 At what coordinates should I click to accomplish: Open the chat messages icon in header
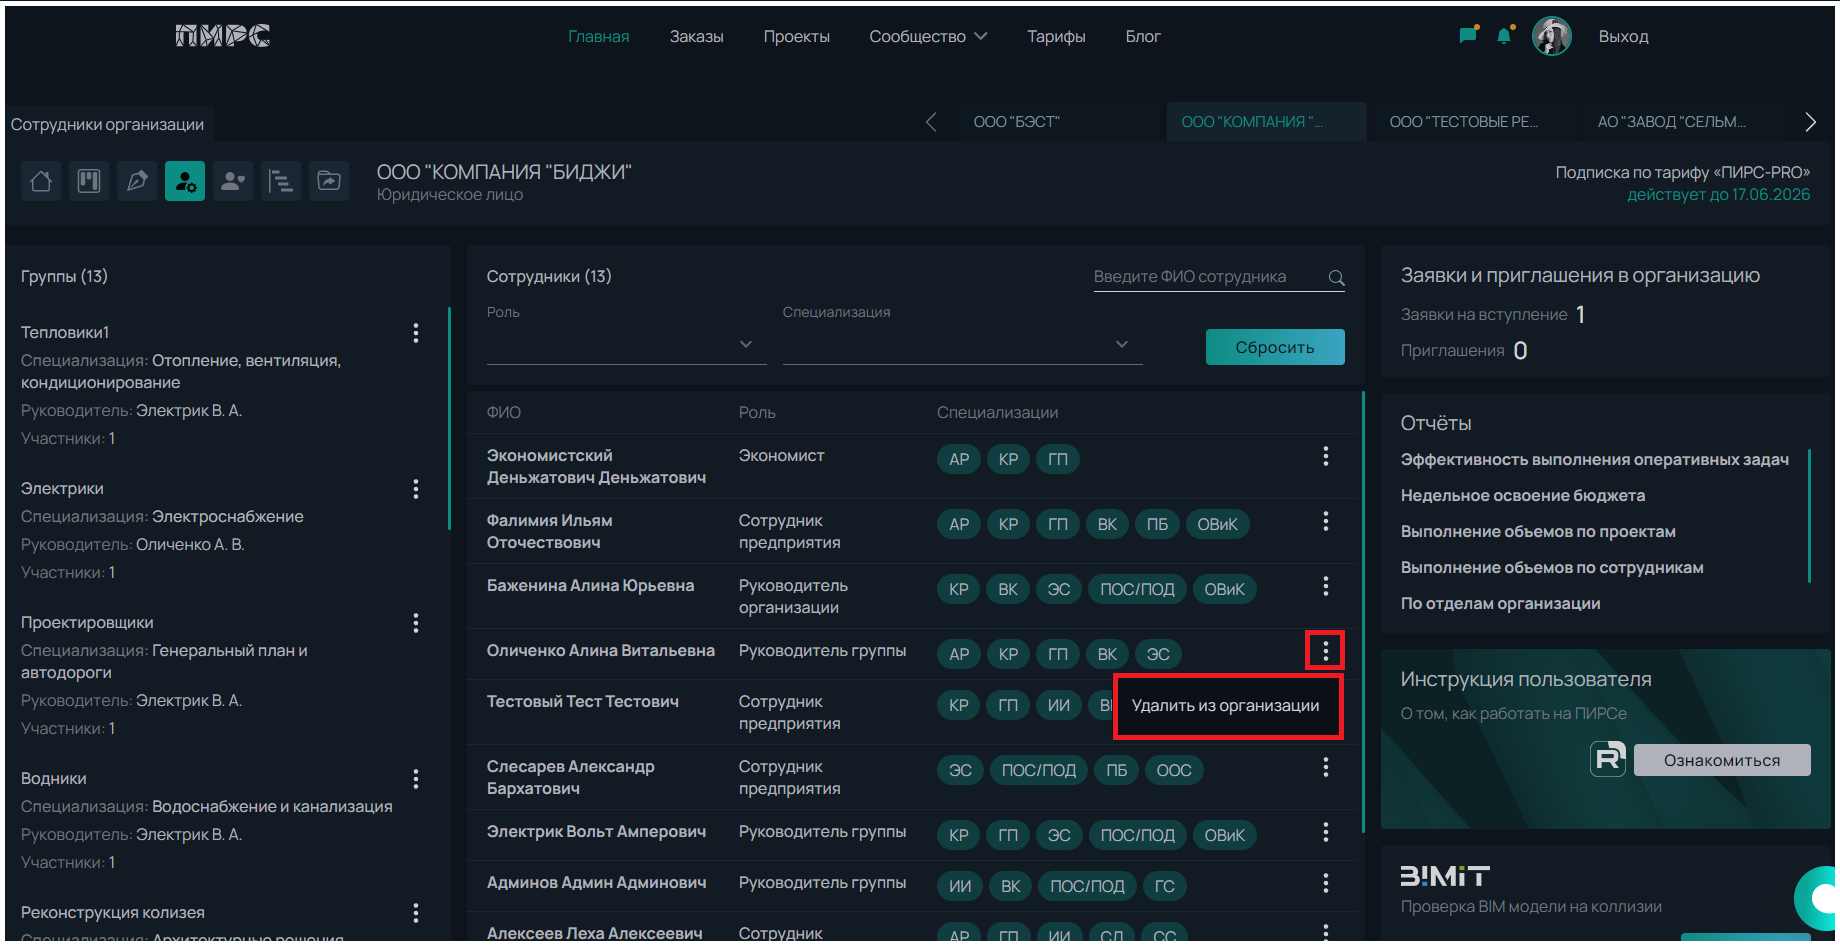1467,36
